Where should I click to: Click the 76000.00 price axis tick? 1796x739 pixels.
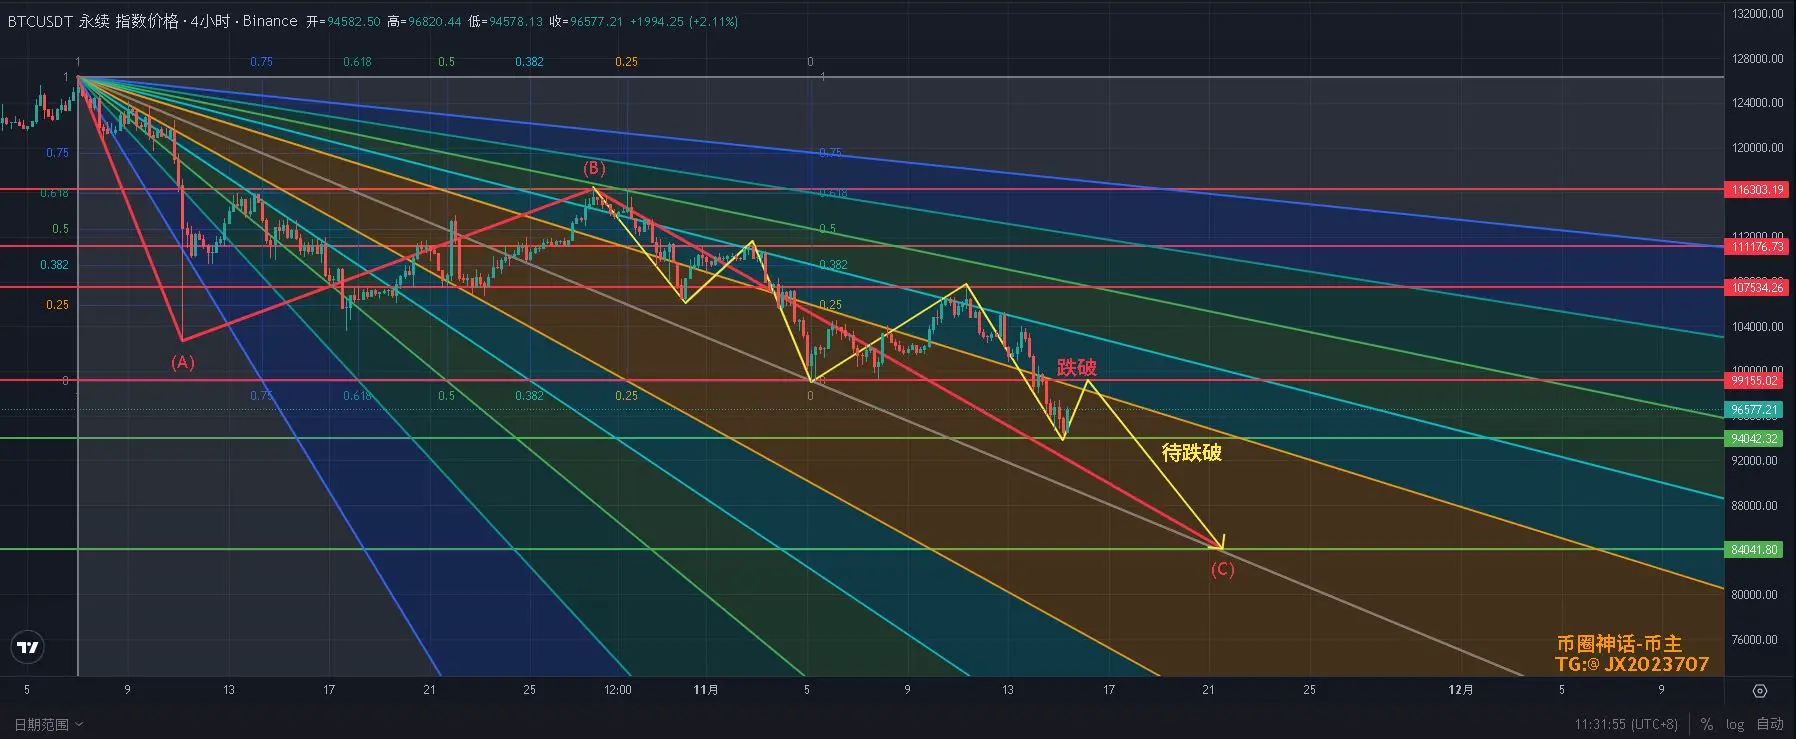click(x=1755, y=640)
